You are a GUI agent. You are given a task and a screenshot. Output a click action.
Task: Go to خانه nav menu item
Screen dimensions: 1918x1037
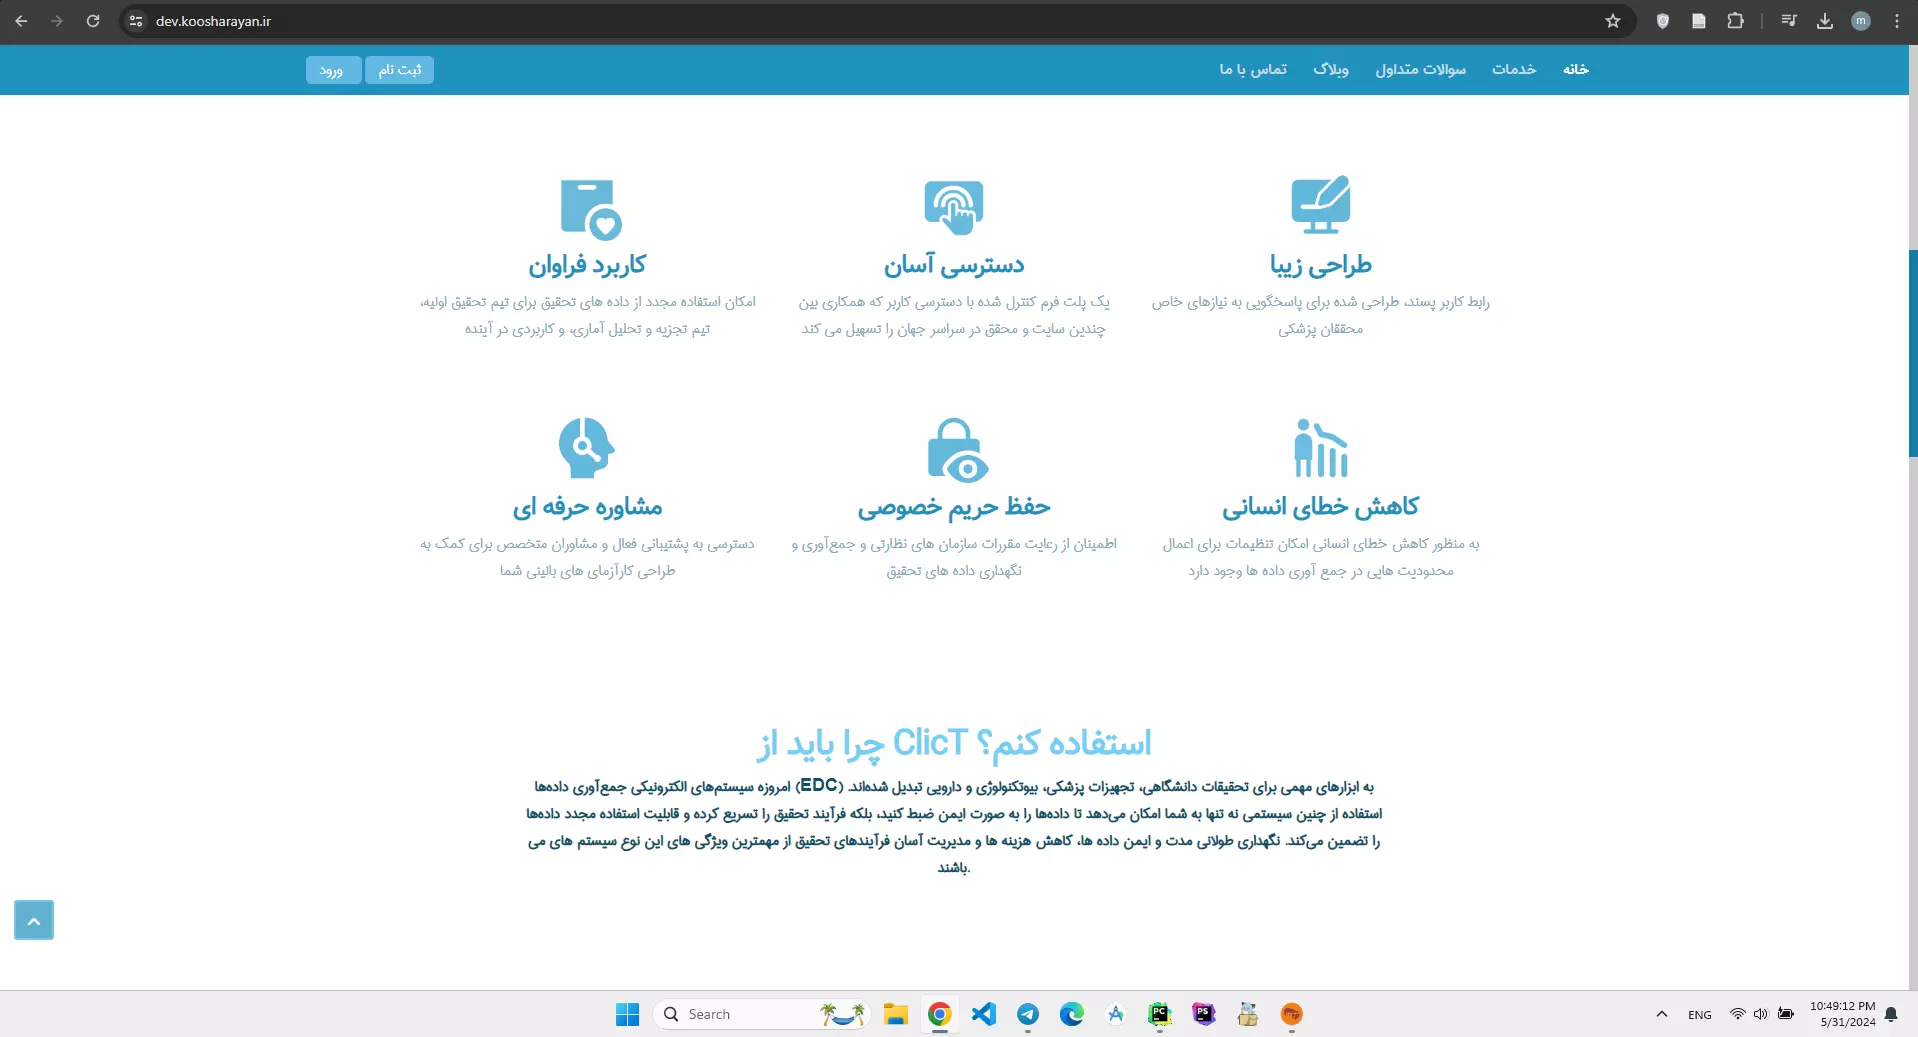pos(1576,69)
